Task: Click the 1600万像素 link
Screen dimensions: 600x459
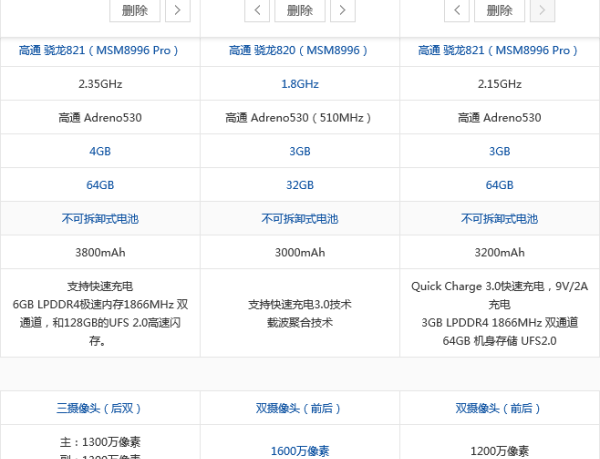Action: pyautogui.click(x=300, y=451)
